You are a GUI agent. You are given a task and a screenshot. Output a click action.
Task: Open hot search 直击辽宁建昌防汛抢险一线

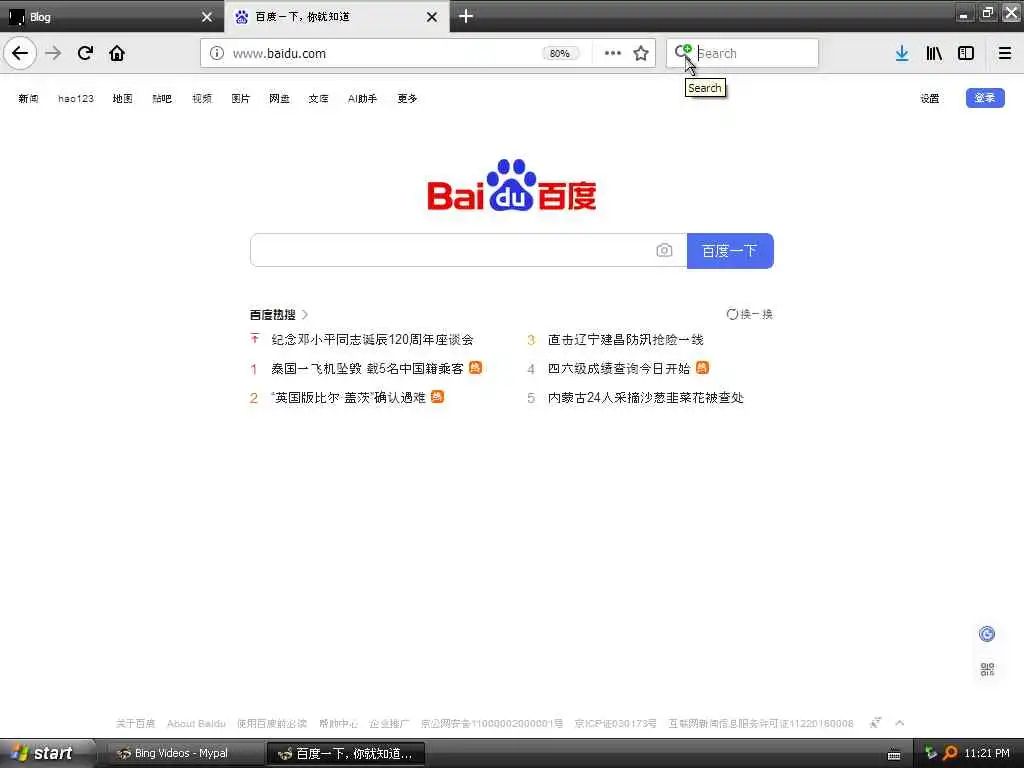click(x=626, y=340)
